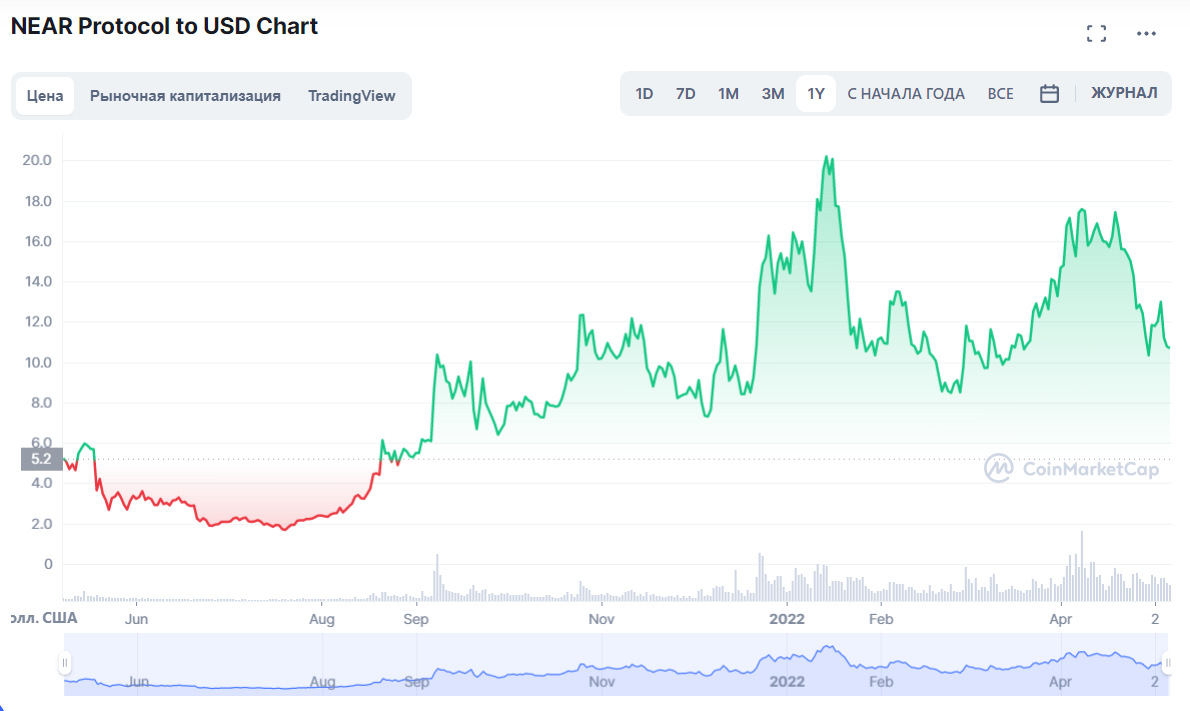Screen dimensions: 1190x711
Task: Click the 20.0 value on price axis
Action: click(x=37, y=160)
